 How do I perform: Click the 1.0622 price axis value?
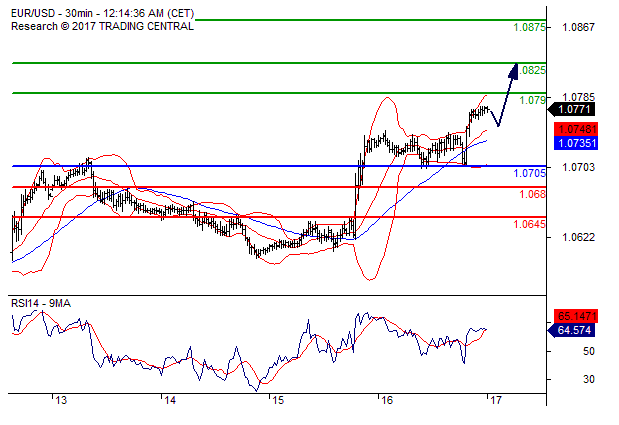point(578,237)
